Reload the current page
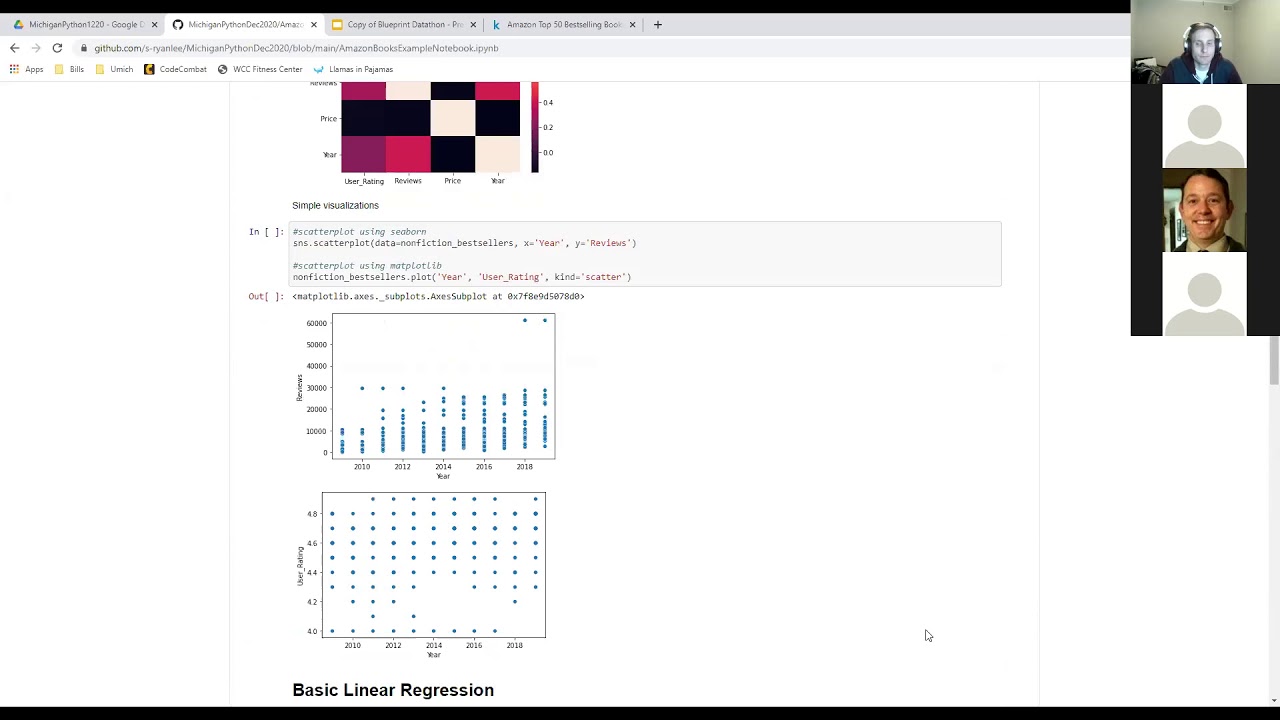The width and height of the screenshot is (1280, 720). pyautogui.click(x=57, y=48)
